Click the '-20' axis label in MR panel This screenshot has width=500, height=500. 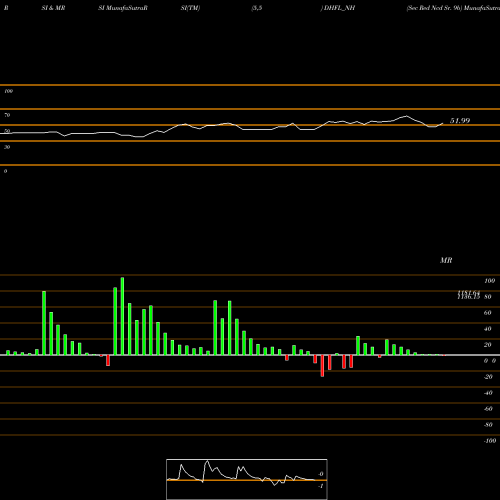488,377
